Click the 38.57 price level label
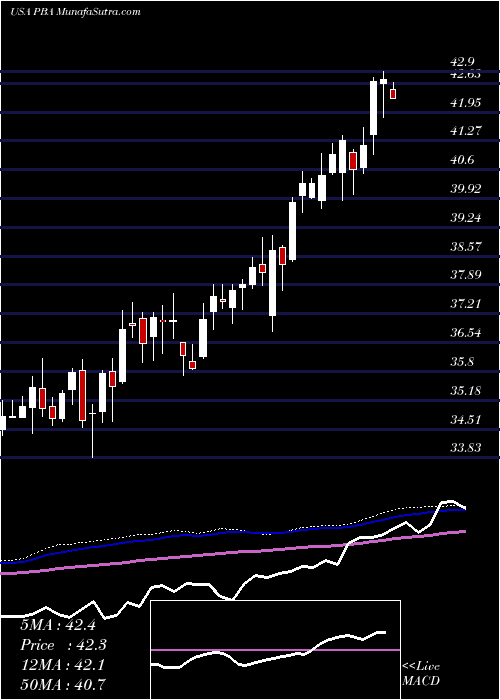Image resolution: width=500 pixels, height=700 pixels. [466, 246]
